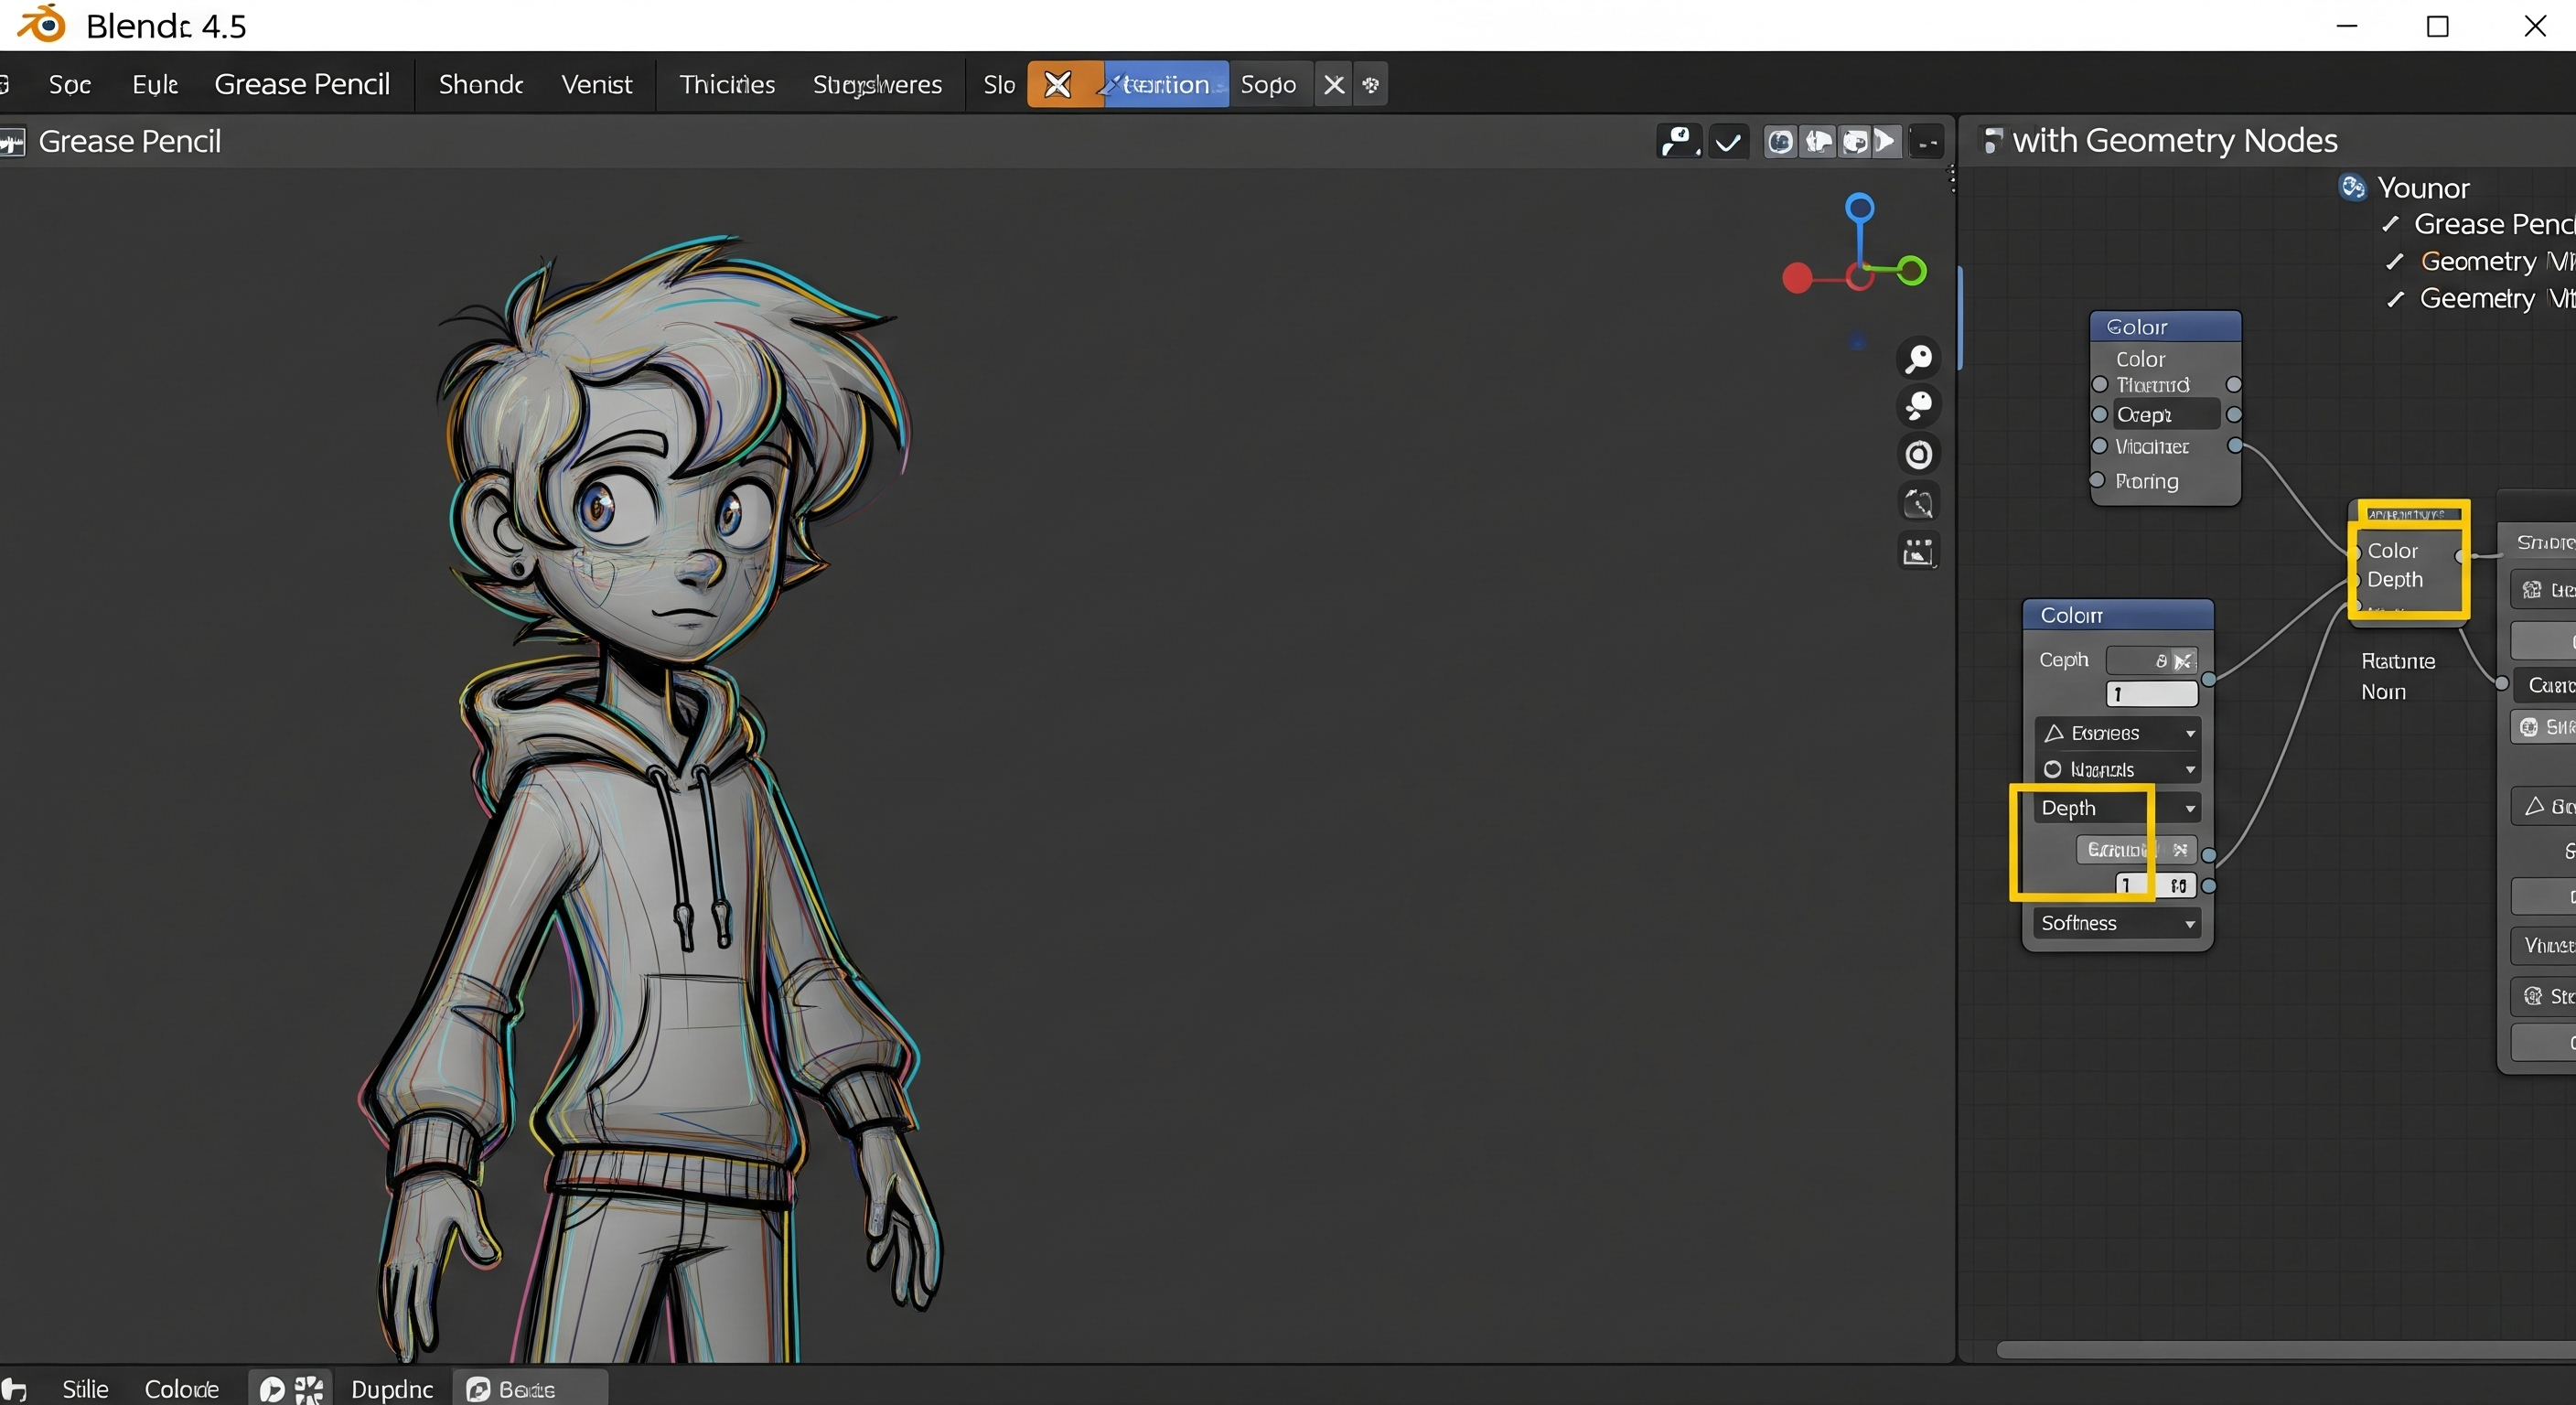Image resolution: width=2576 pixels, height=1405 pixels.
Task: Toggle the checkmark option in the top header
Action: pyautogui.click(x=1729, y=141)
